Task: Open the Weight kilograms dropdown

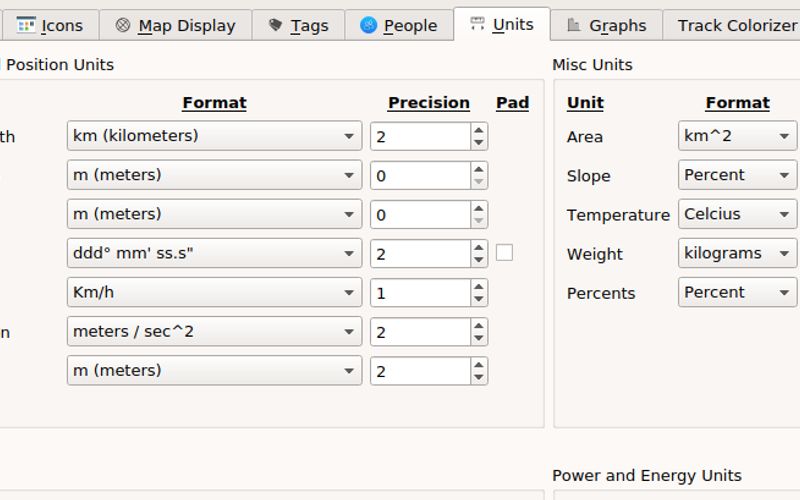Action: coord(737,253)
